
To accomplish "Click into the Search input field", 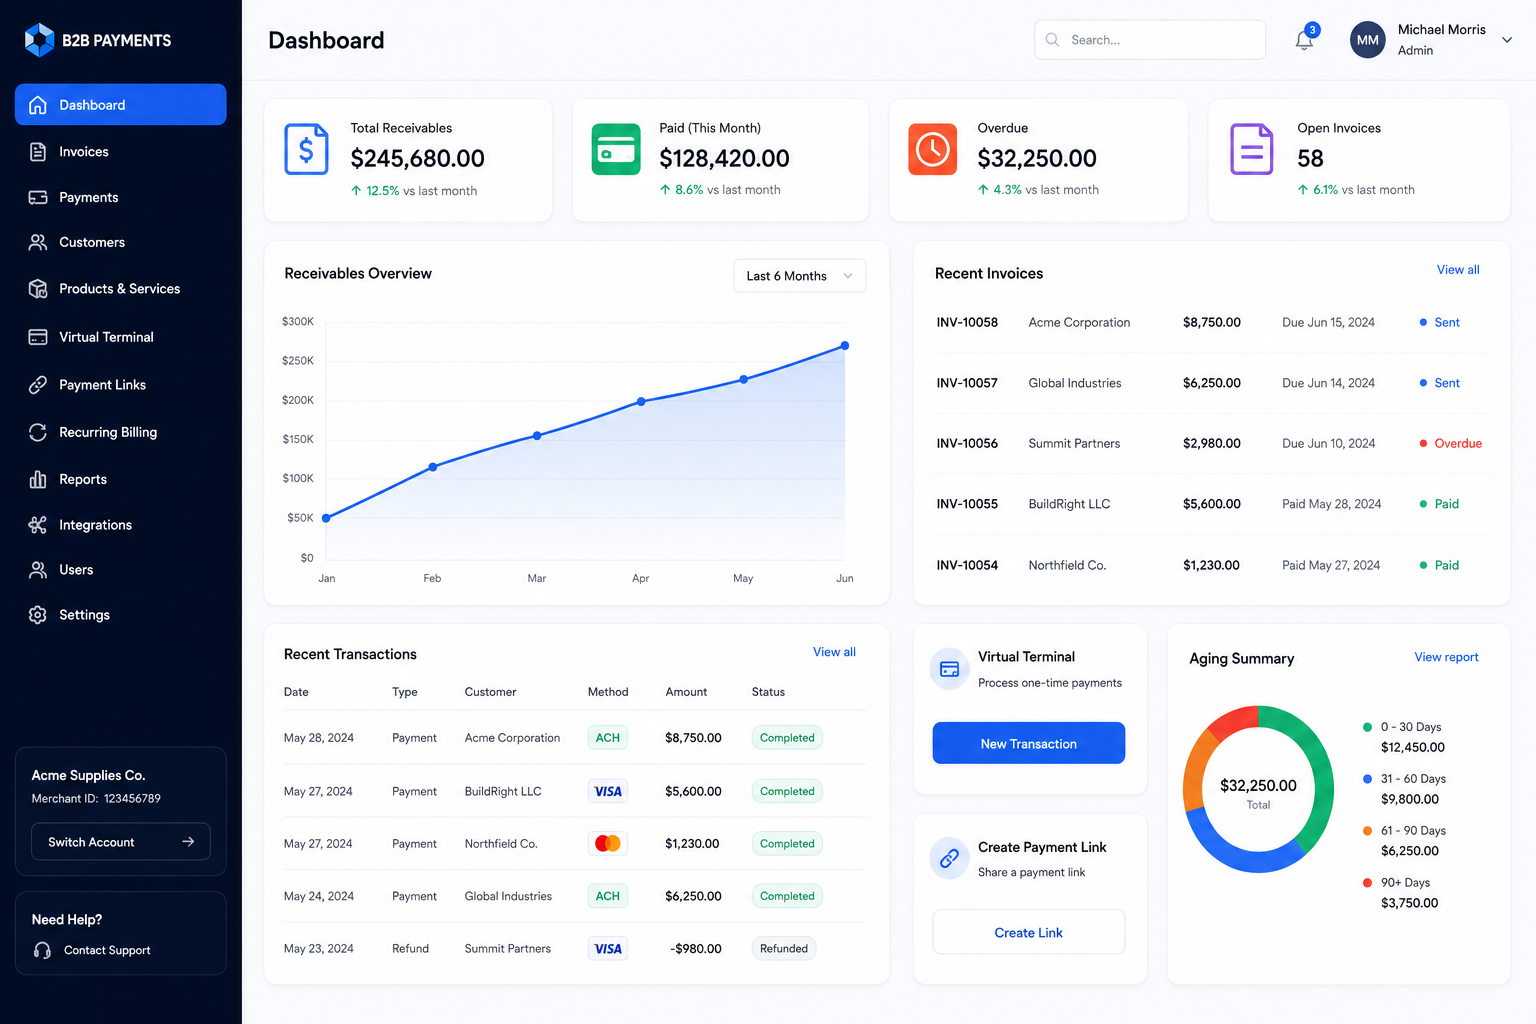I will pos(1150,40).
